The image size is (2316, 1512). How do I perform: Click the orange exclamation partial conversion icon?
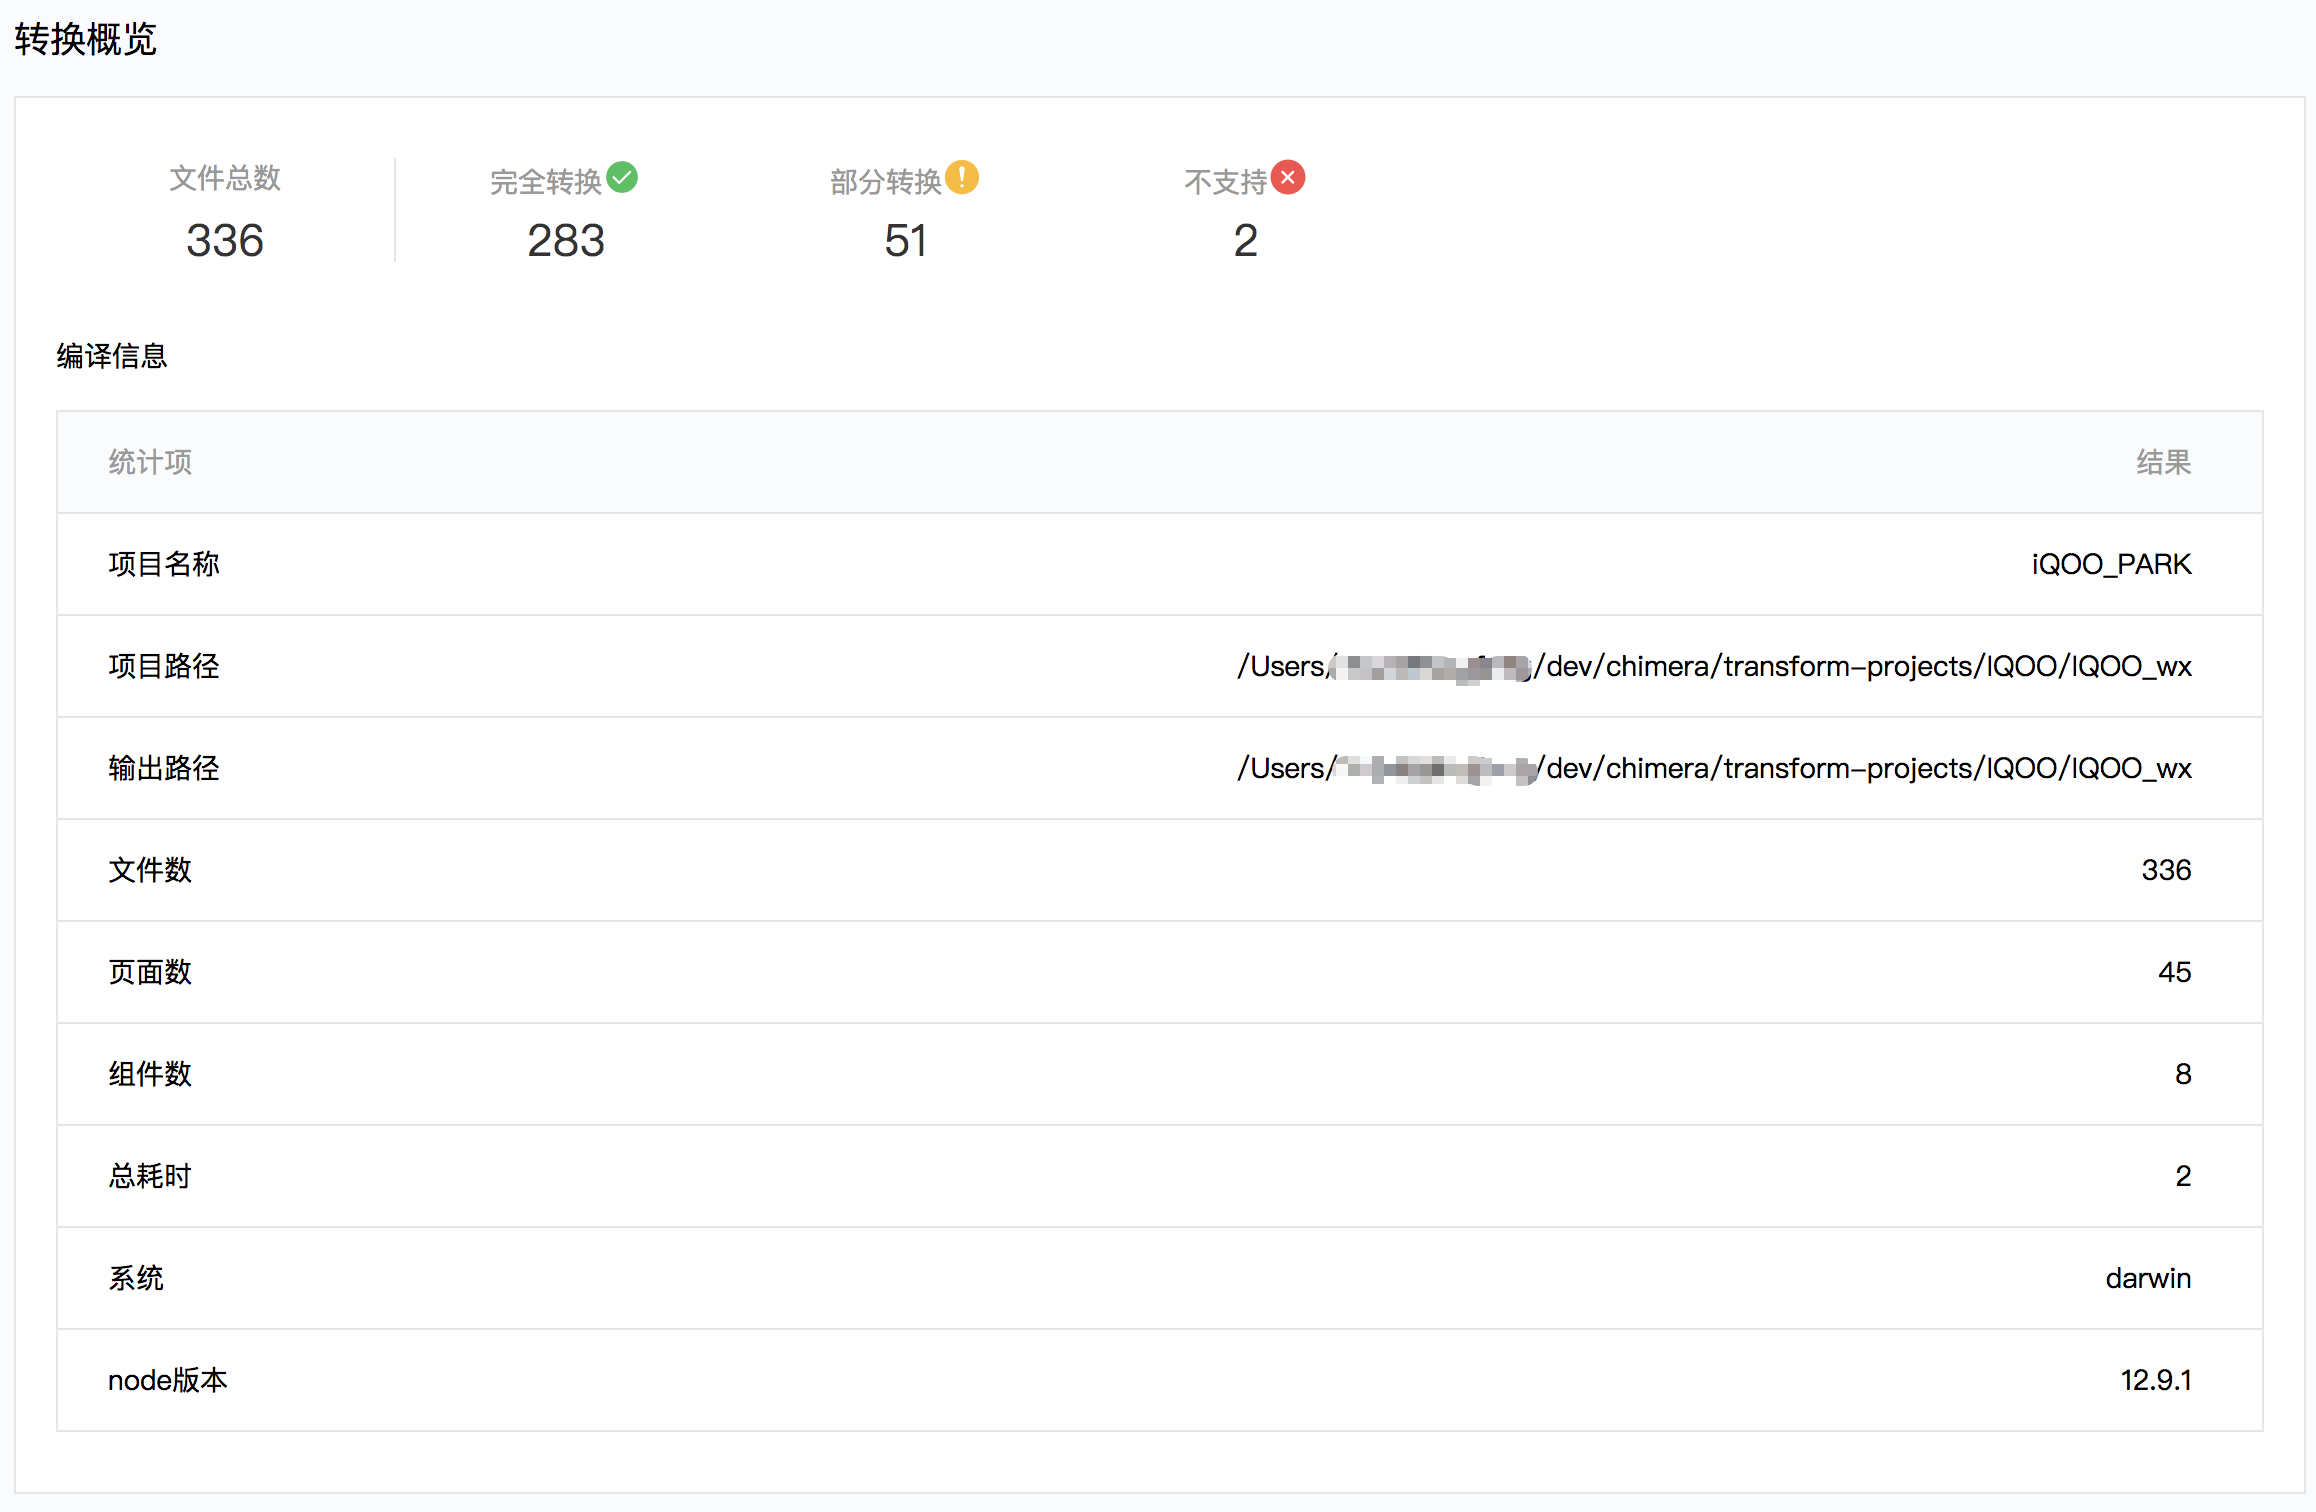click(962, 177)
